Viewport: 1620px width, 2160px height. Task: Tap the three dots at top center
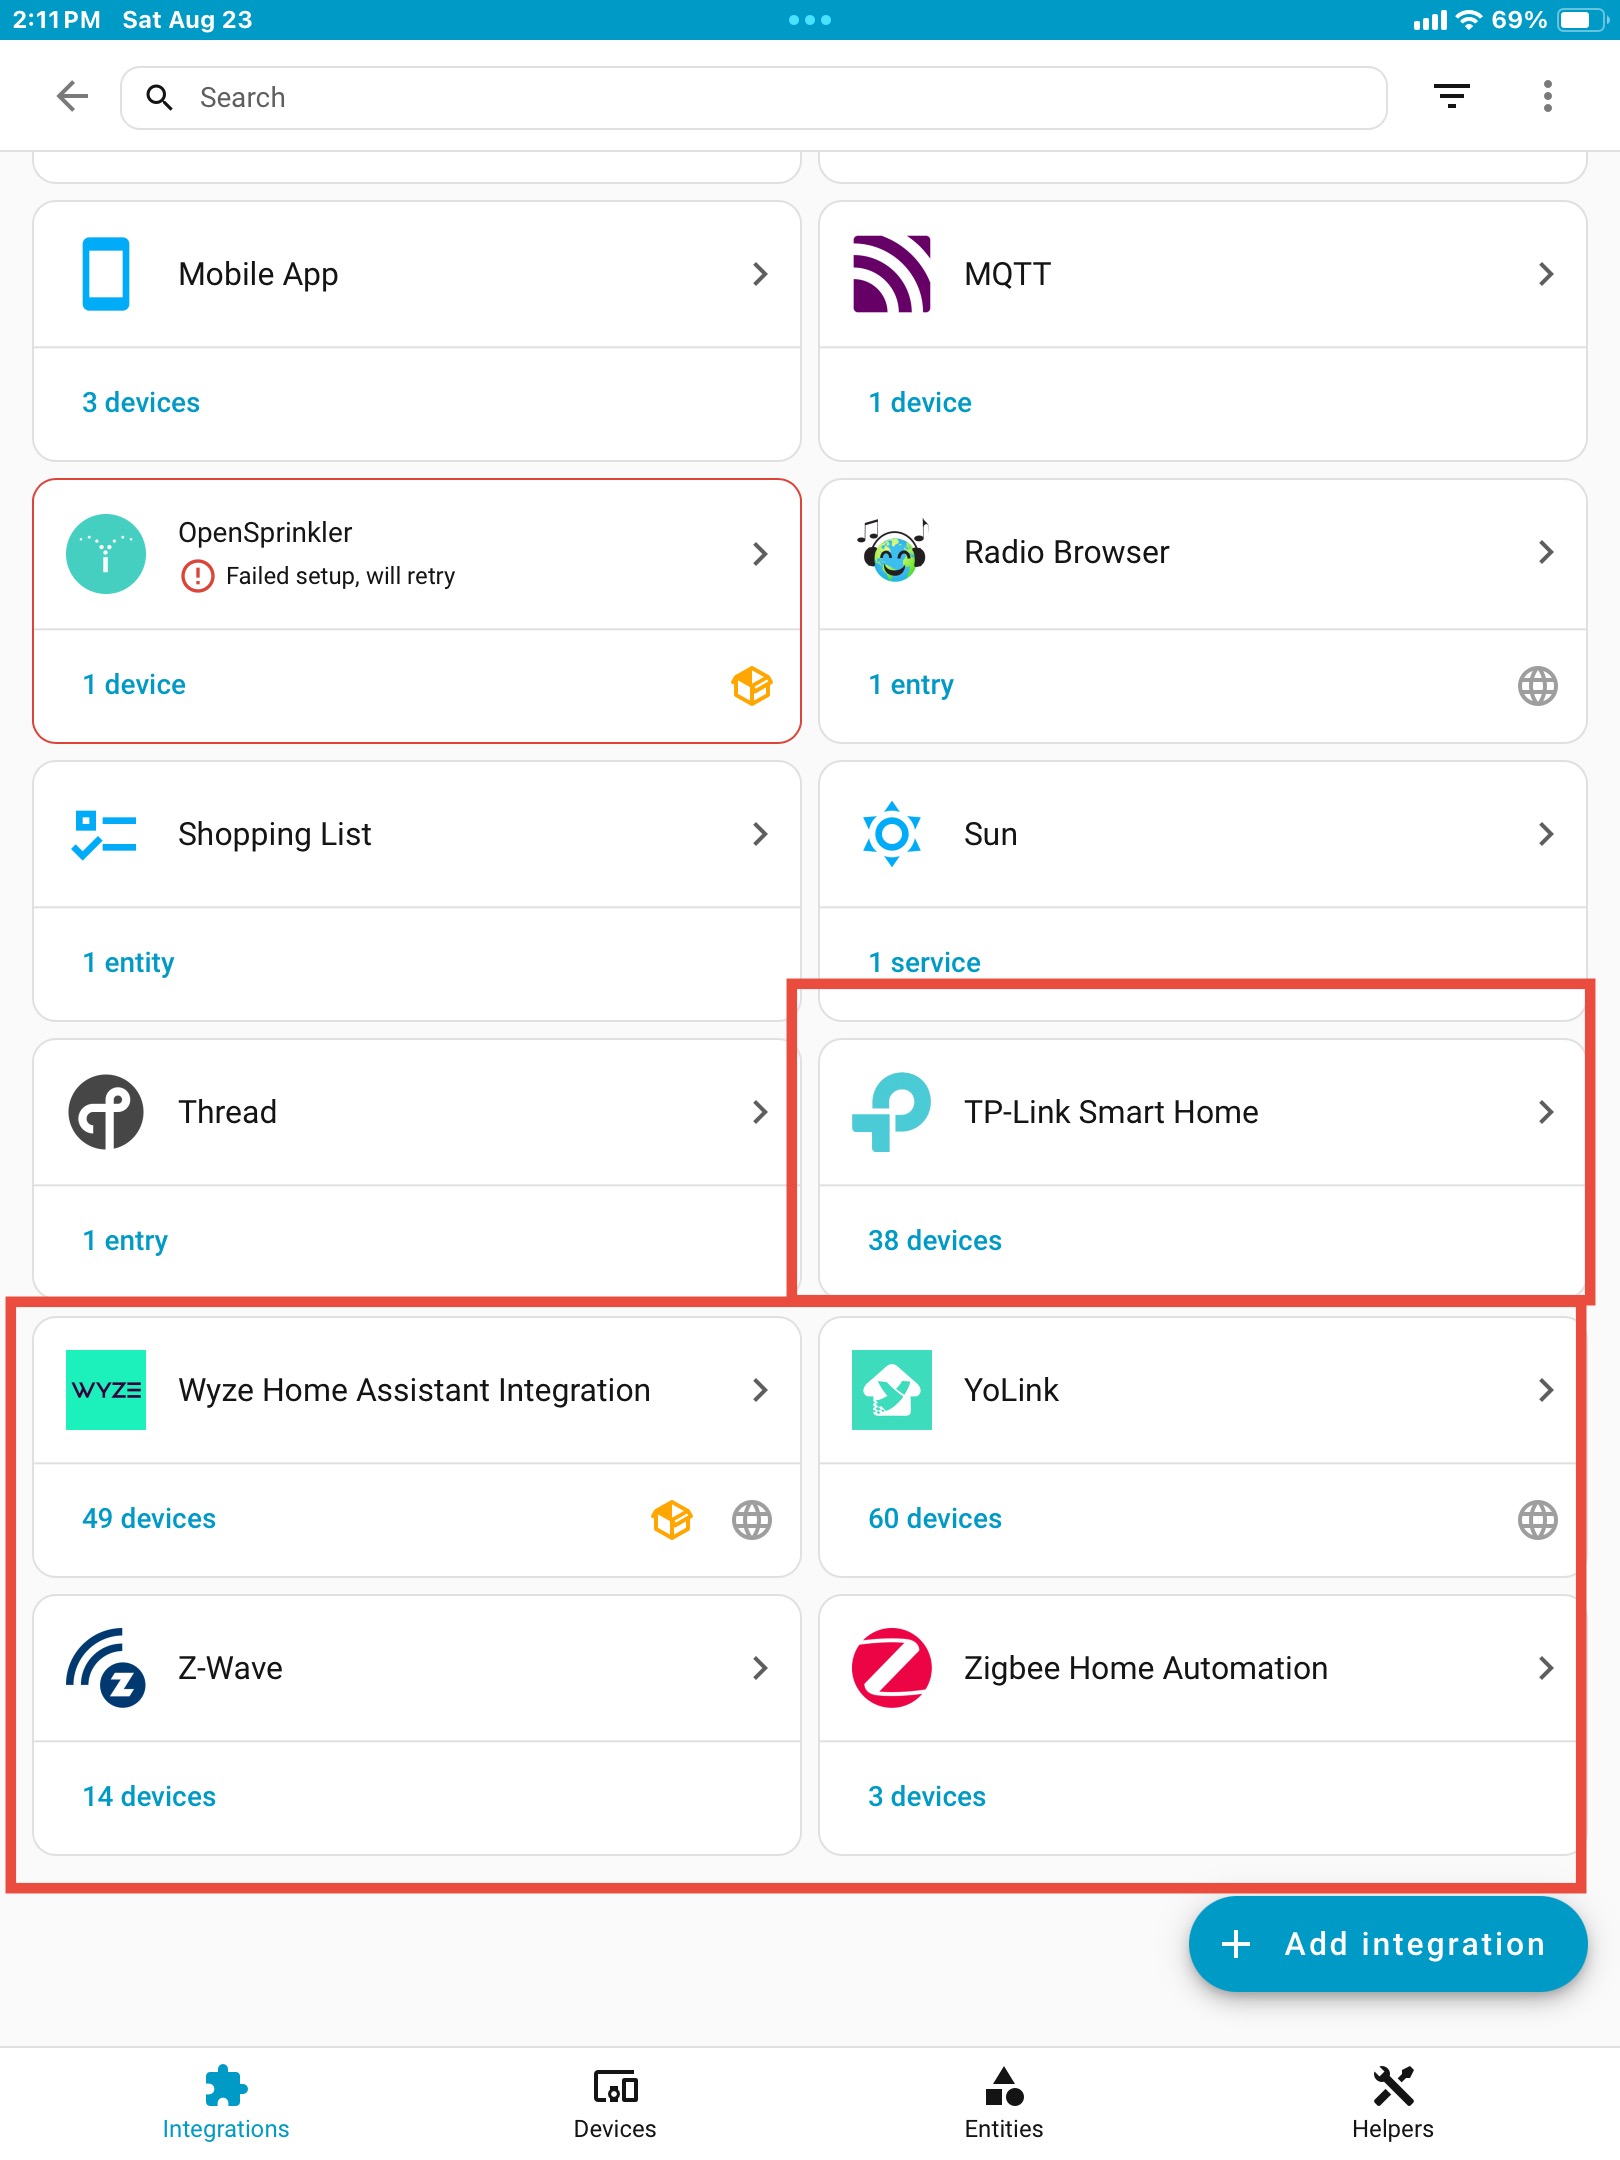point(810,20)
